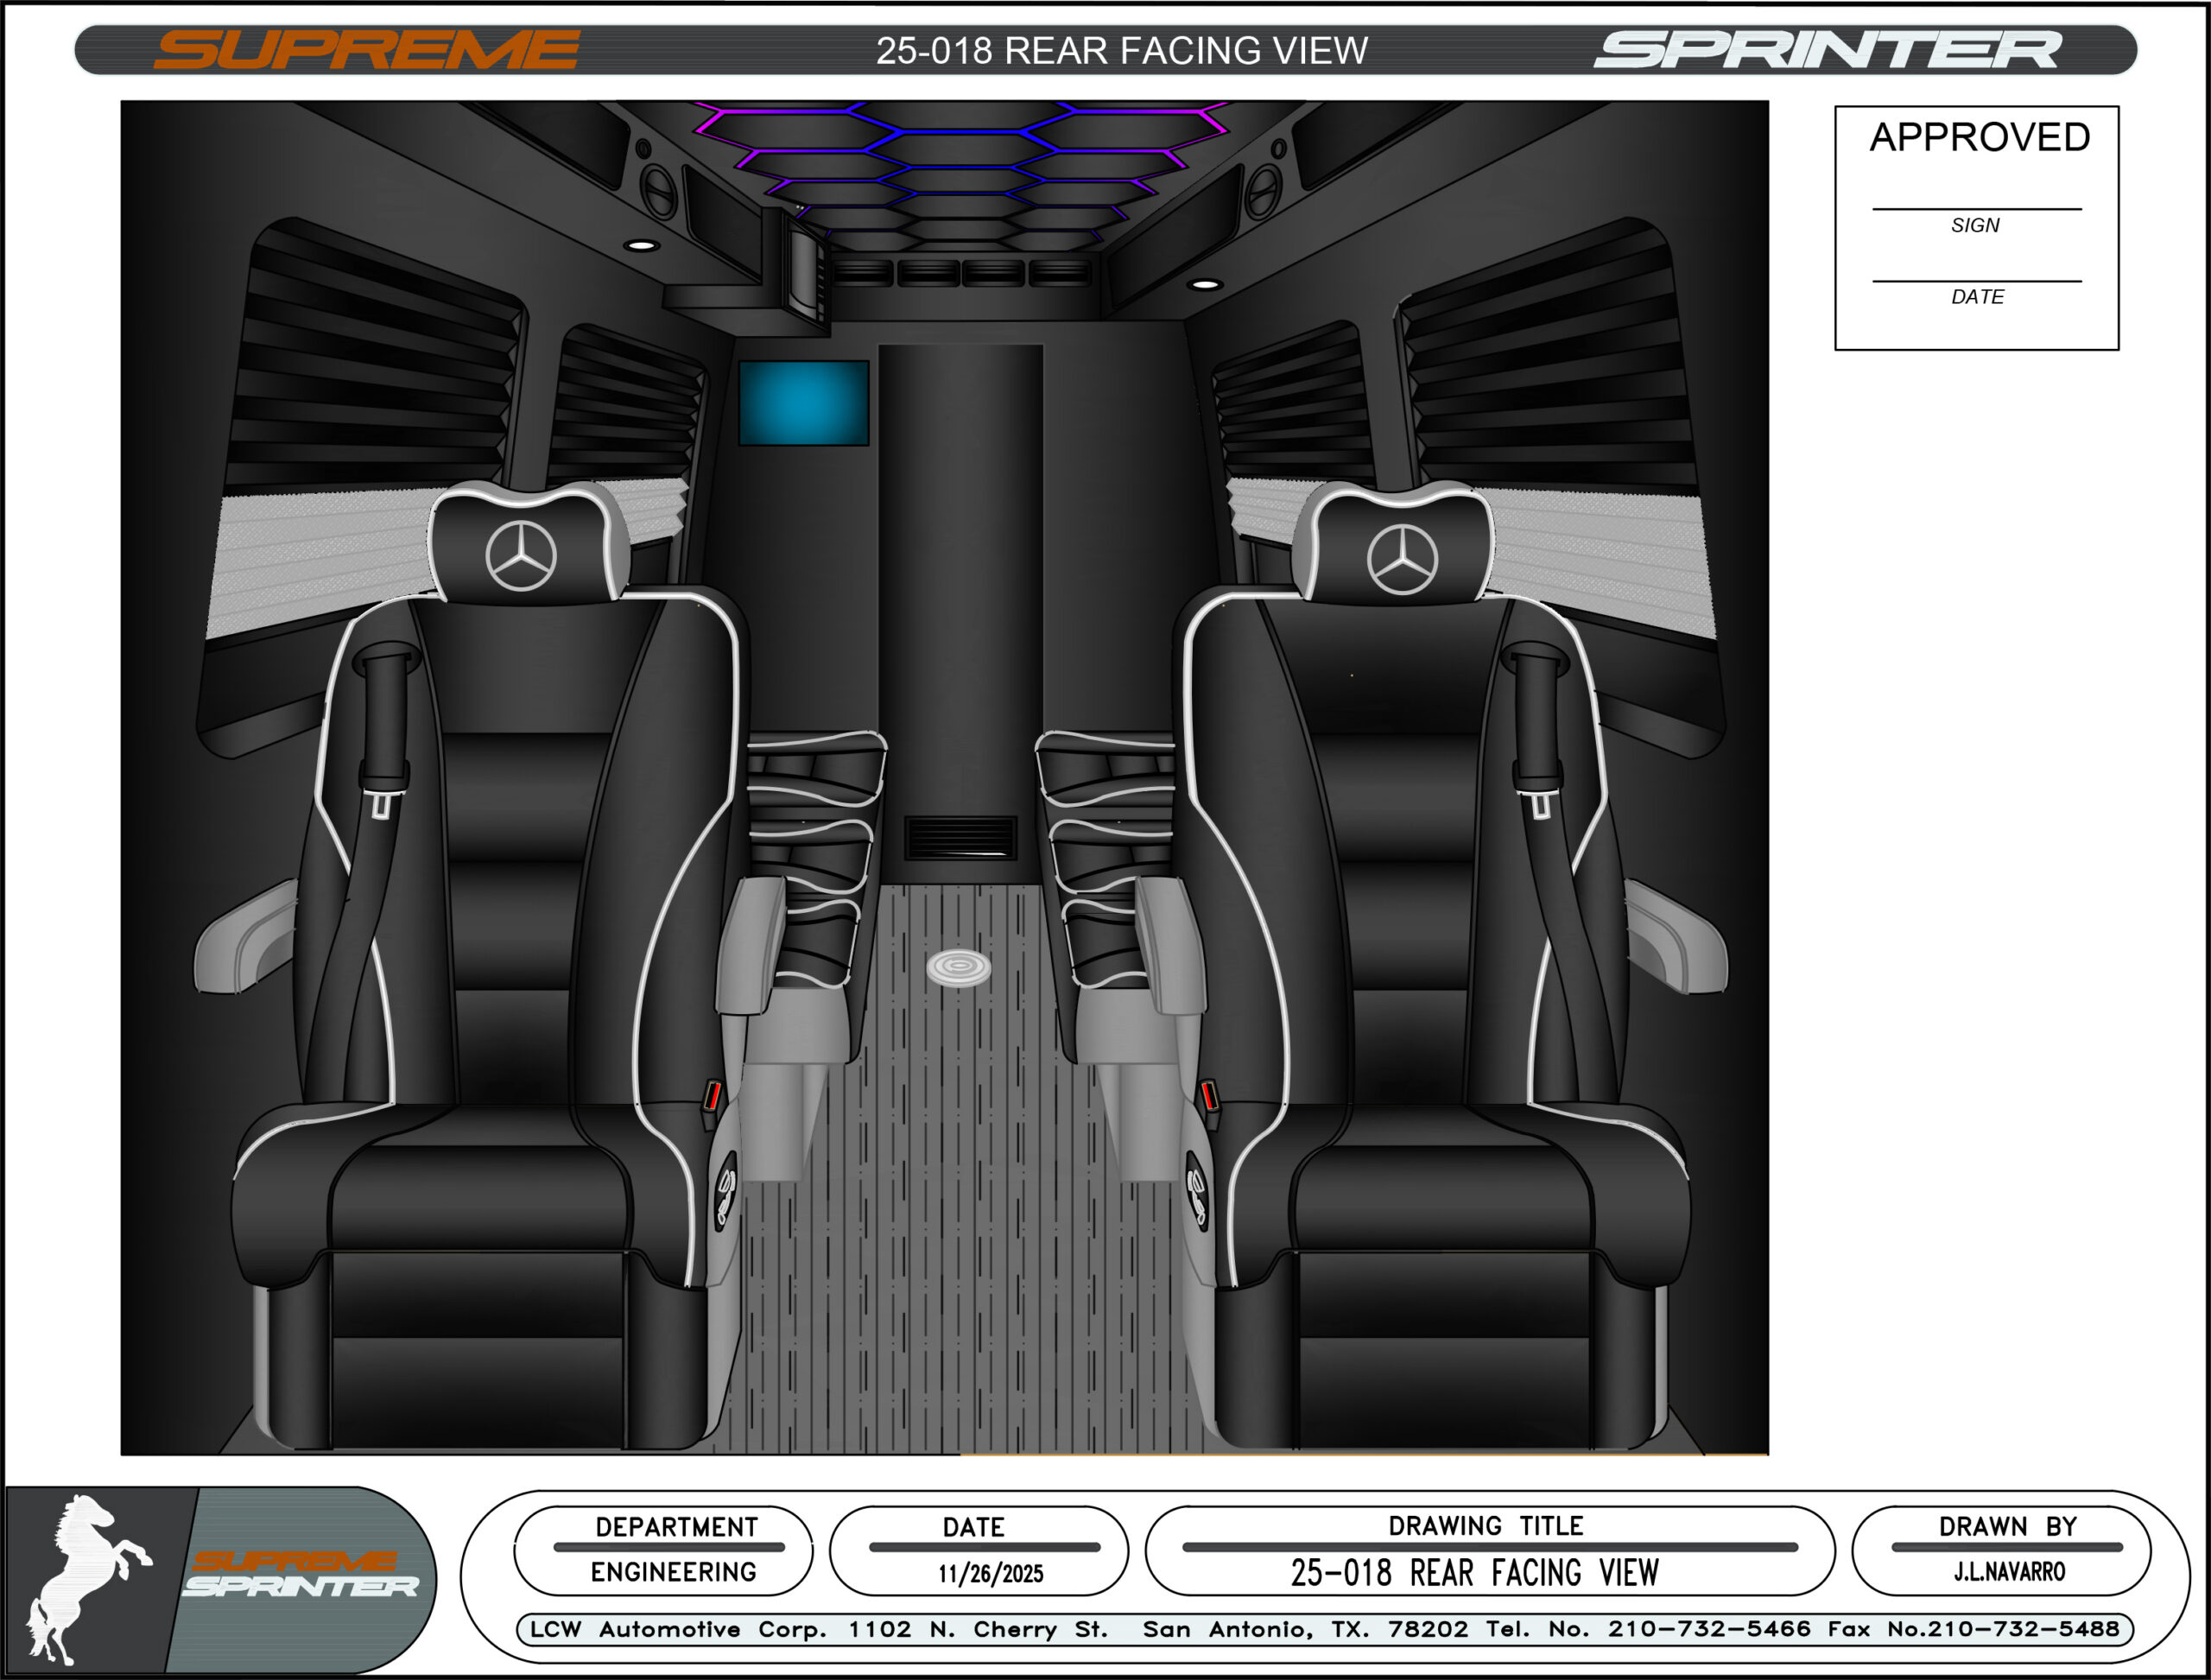Click the blue TV screen
This screenshot has width=2211, height=1680.
[x=803, y=402]
